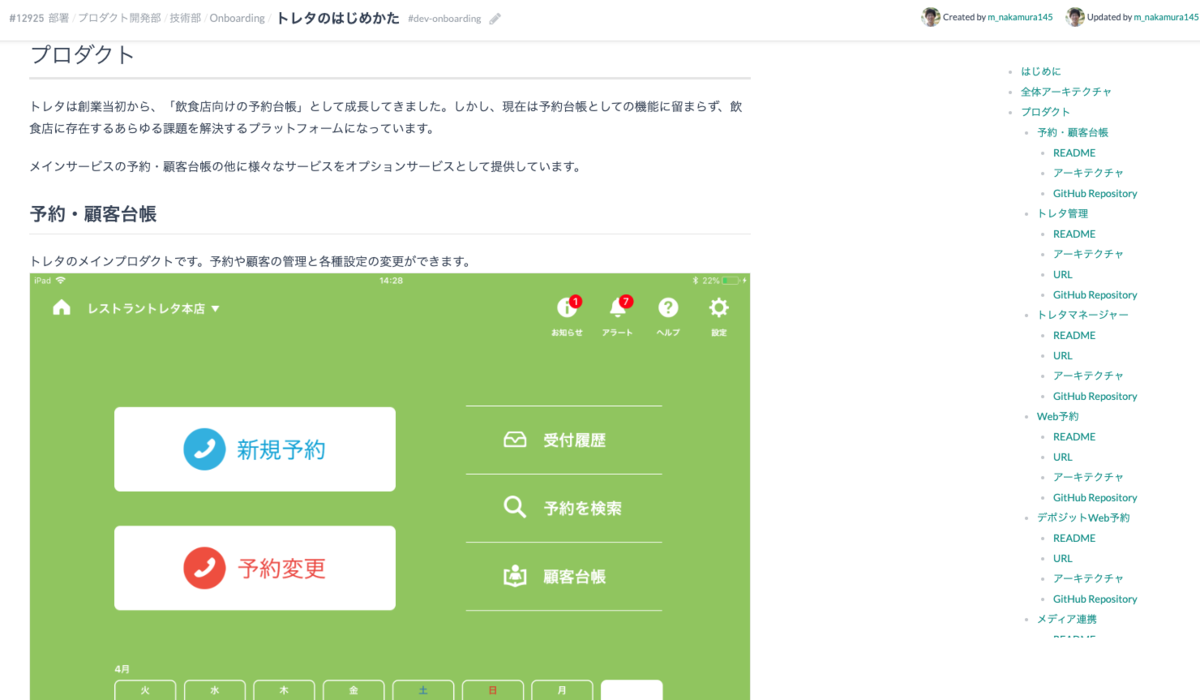Jump to はじめに in the table of contents

coord(1041,71)
